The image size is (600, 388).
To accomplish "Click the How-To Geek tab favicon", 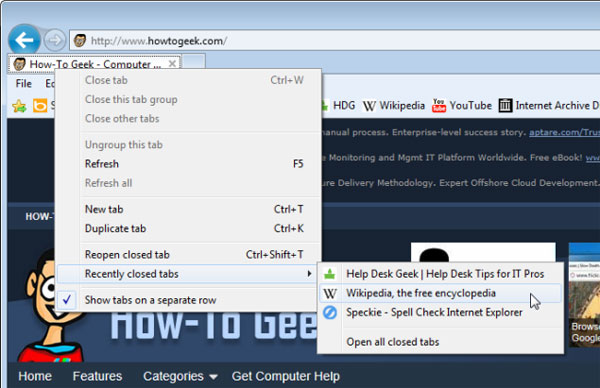I will pyautogui.click(x=19, y=64).
